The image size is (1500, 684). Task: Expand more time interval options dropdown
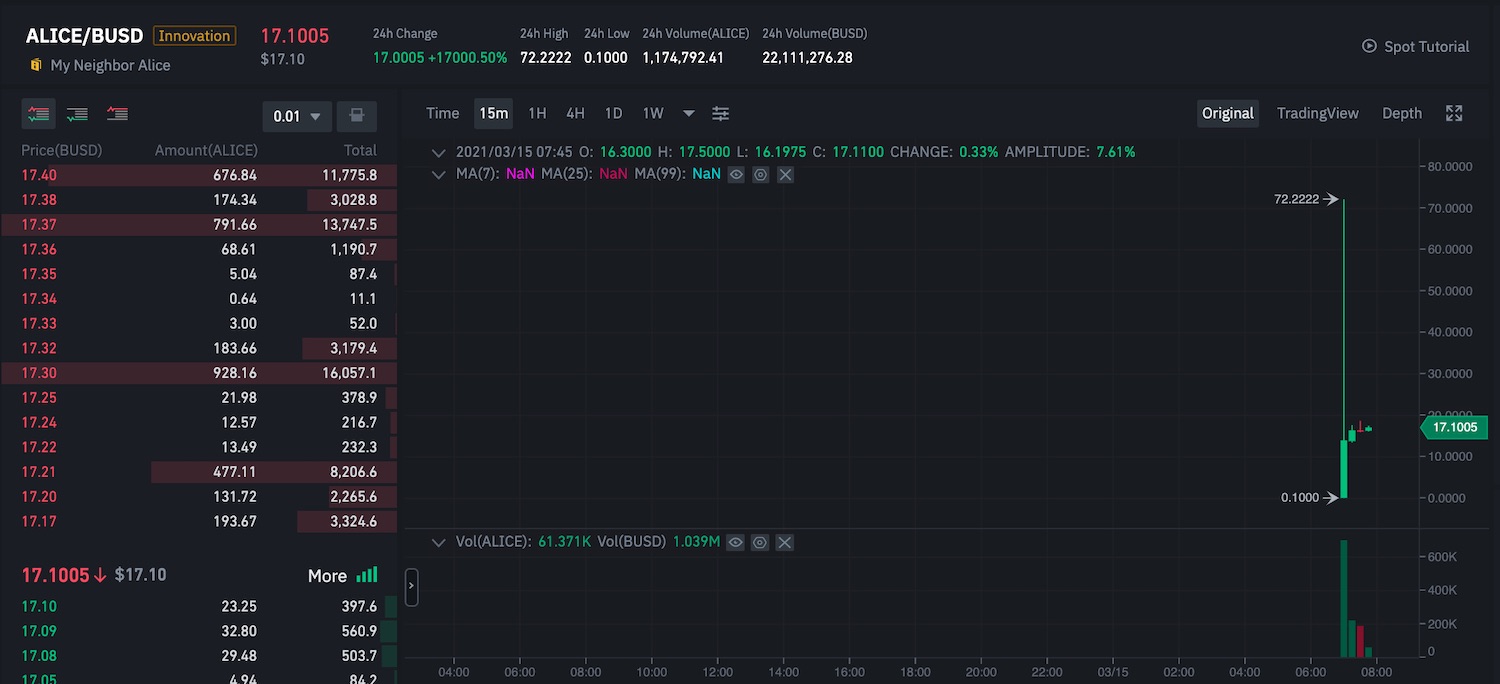click(x=688, y=113)
